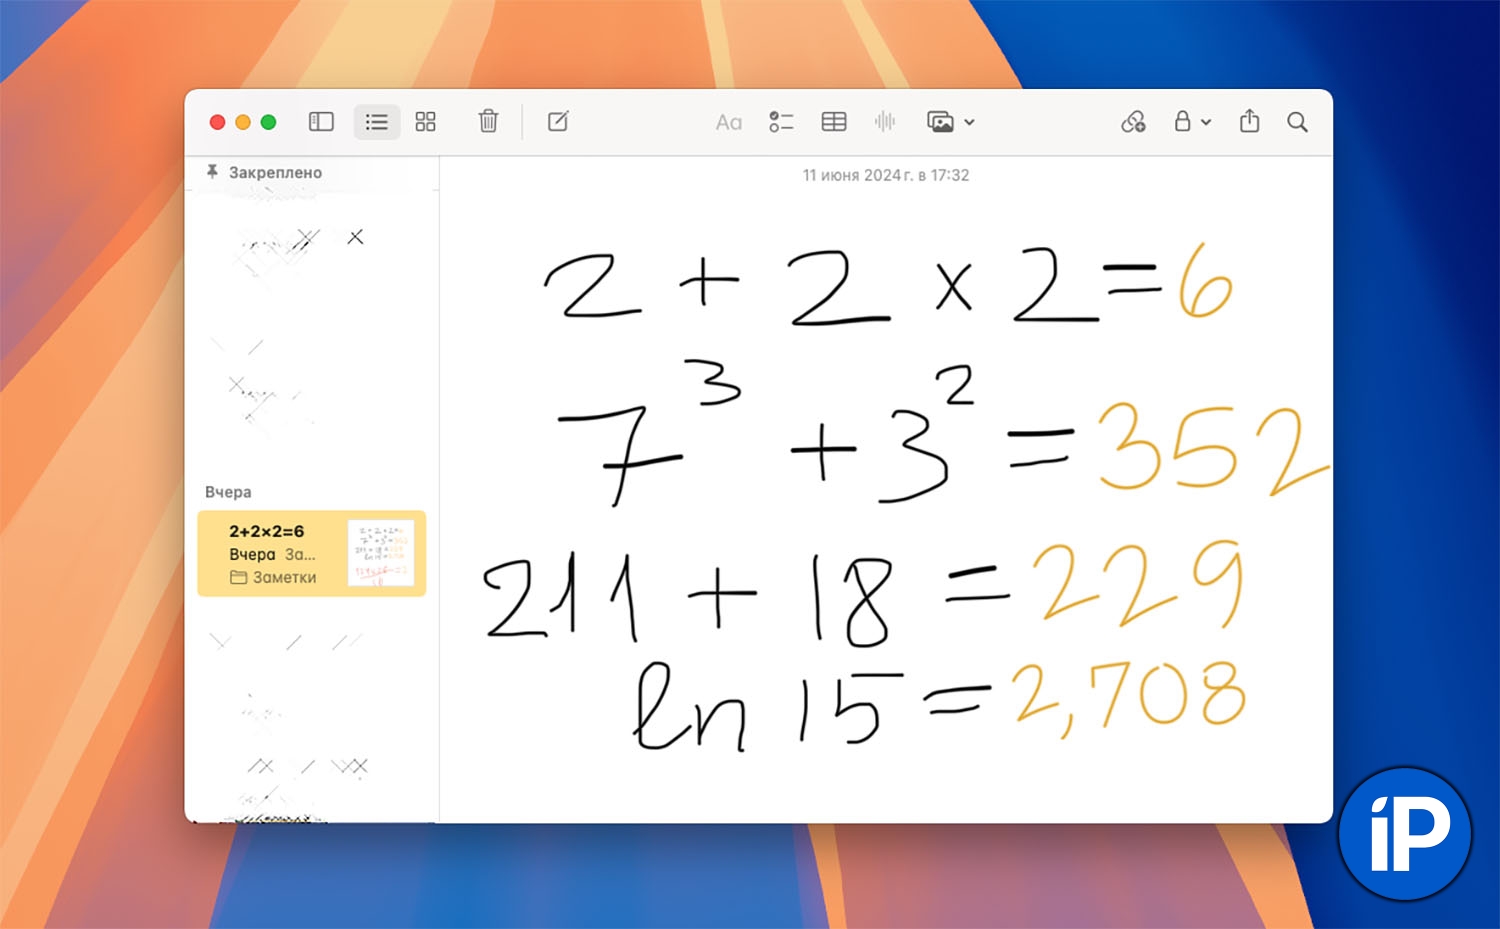The image size is (1500, 929).
Task: Open the text format Aa menu
Action: (729, 122)
